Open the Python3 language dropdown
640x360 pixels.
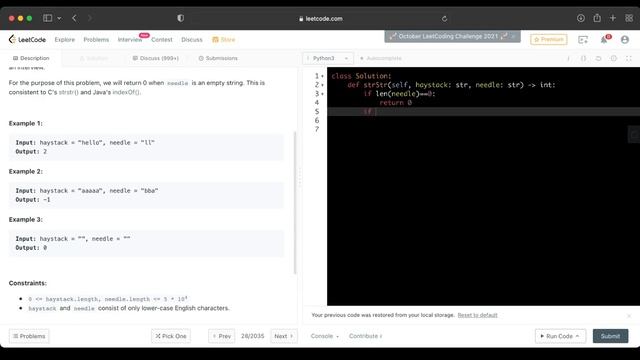[328, 58]
